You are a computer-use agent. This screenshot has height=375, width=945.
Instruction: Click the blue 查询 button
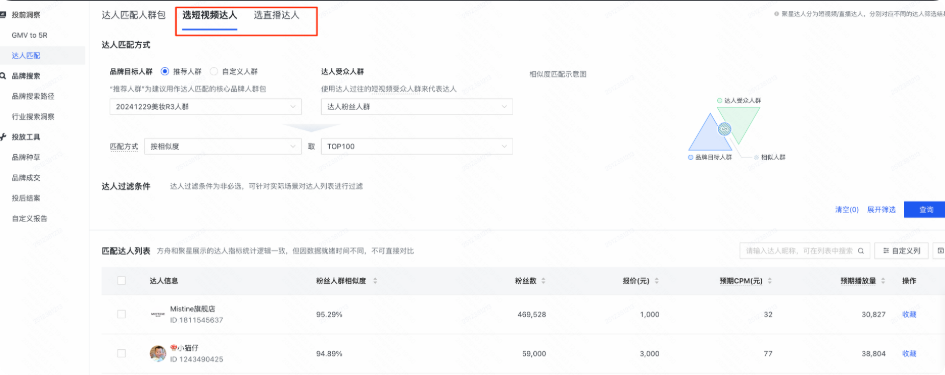926,210
